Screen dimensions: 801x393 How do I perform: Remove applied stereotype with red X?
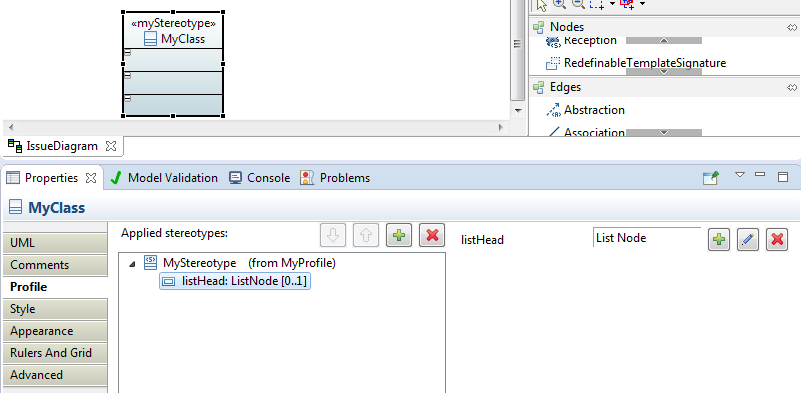(432, 235)
